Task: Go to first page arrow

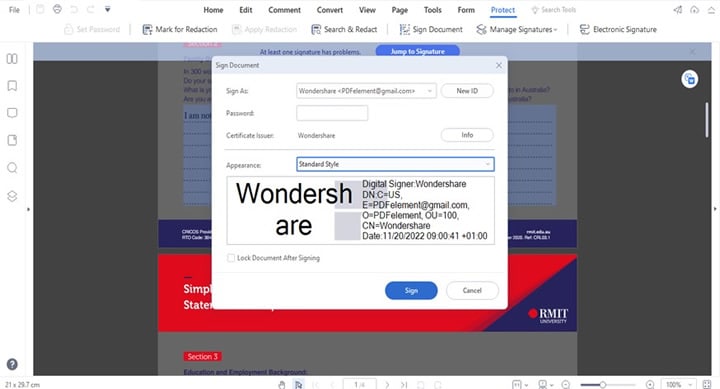Action: coord(315,385)
